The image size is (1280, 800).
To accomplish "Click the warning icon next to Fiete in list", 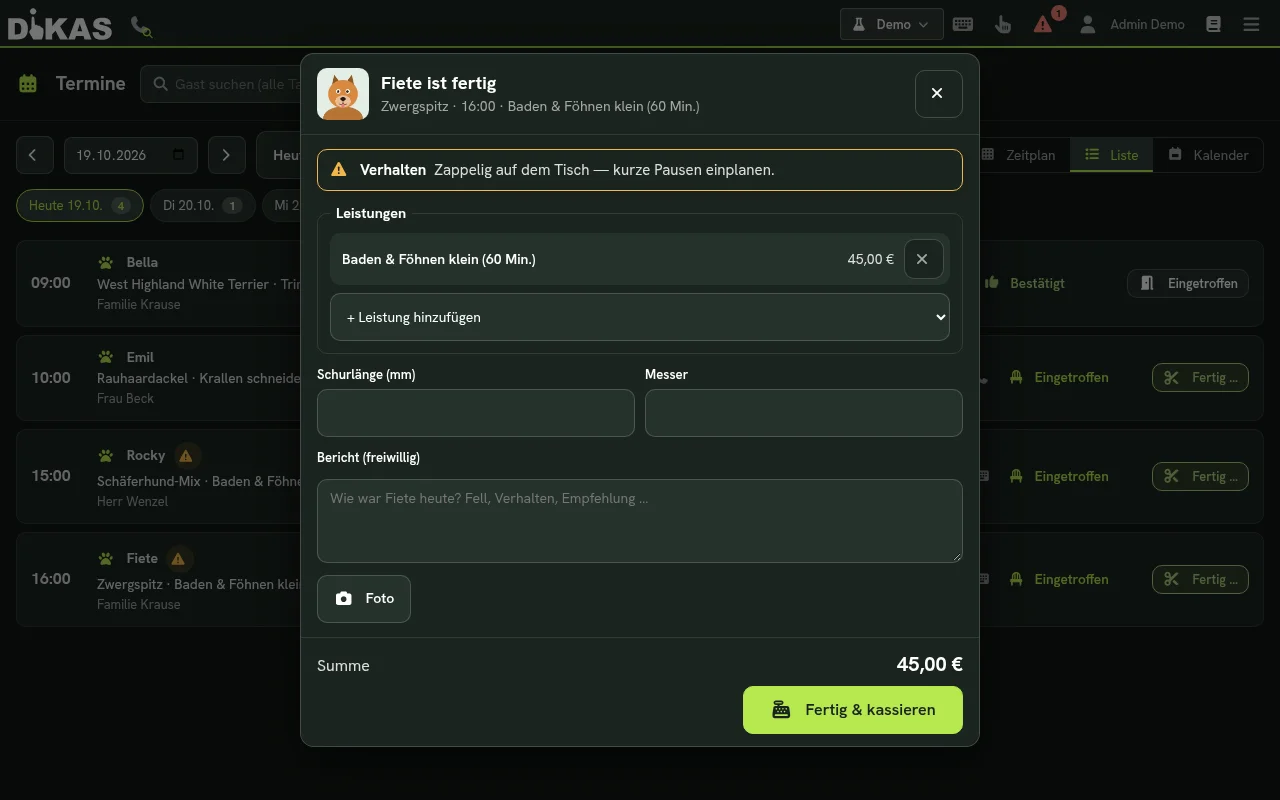I will pos(178,559).
